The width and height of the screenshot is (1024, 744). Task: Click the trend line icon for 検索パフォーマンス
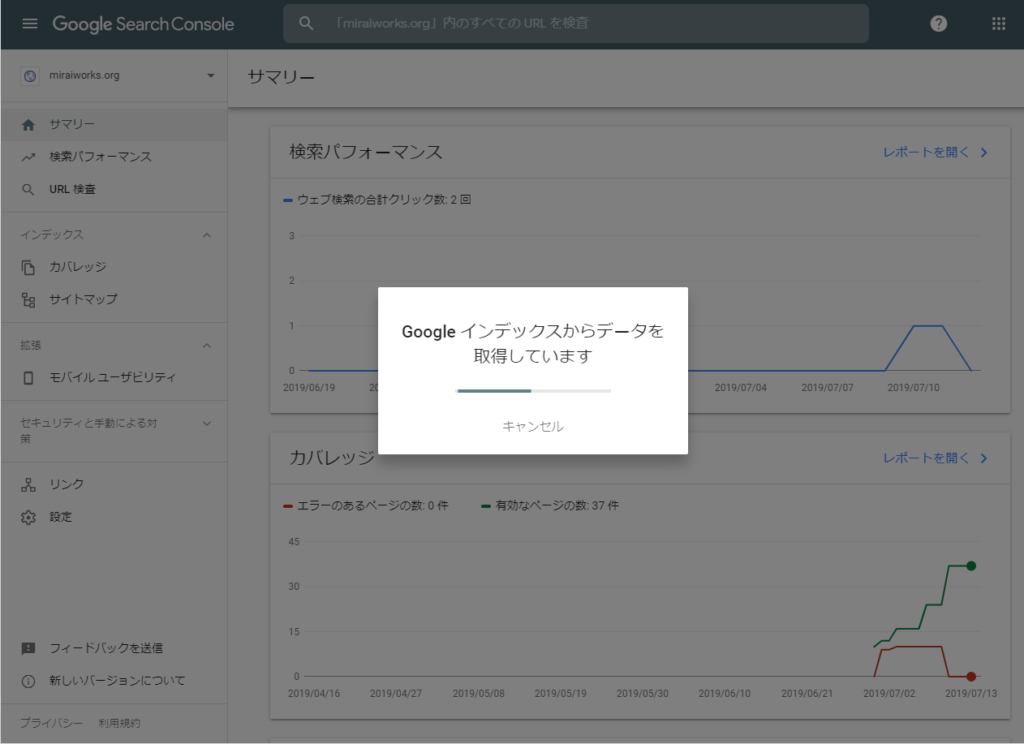28,157
